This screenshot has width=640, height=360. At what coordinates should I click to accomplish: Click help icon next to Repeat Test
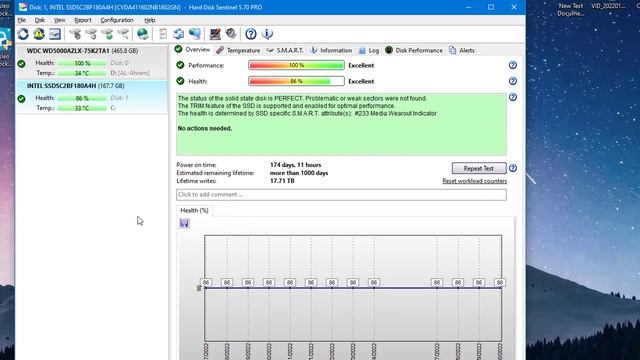click(x=513, y=168)
